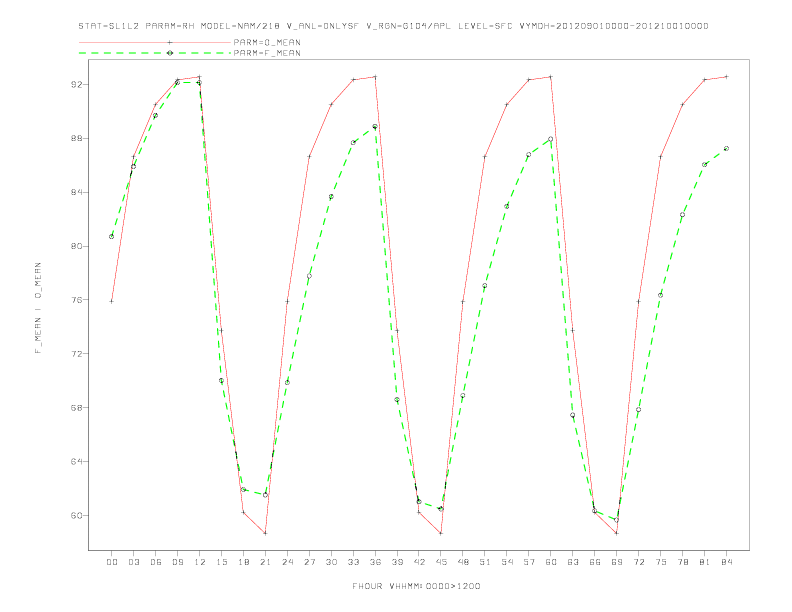Image resolution: width=792 pixels, height=612 pixels.
Task: Click the 75 hour tick label
Action: [661, 562]
